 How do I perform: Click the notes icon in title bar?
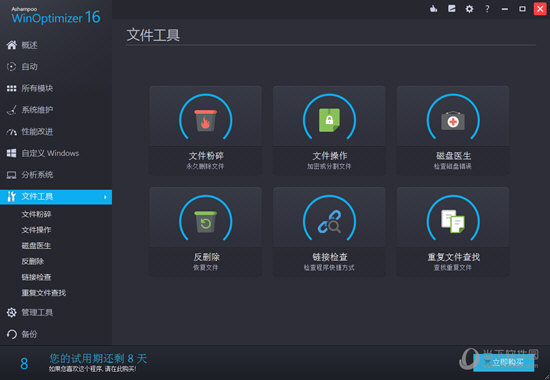(x=451, y=8)
